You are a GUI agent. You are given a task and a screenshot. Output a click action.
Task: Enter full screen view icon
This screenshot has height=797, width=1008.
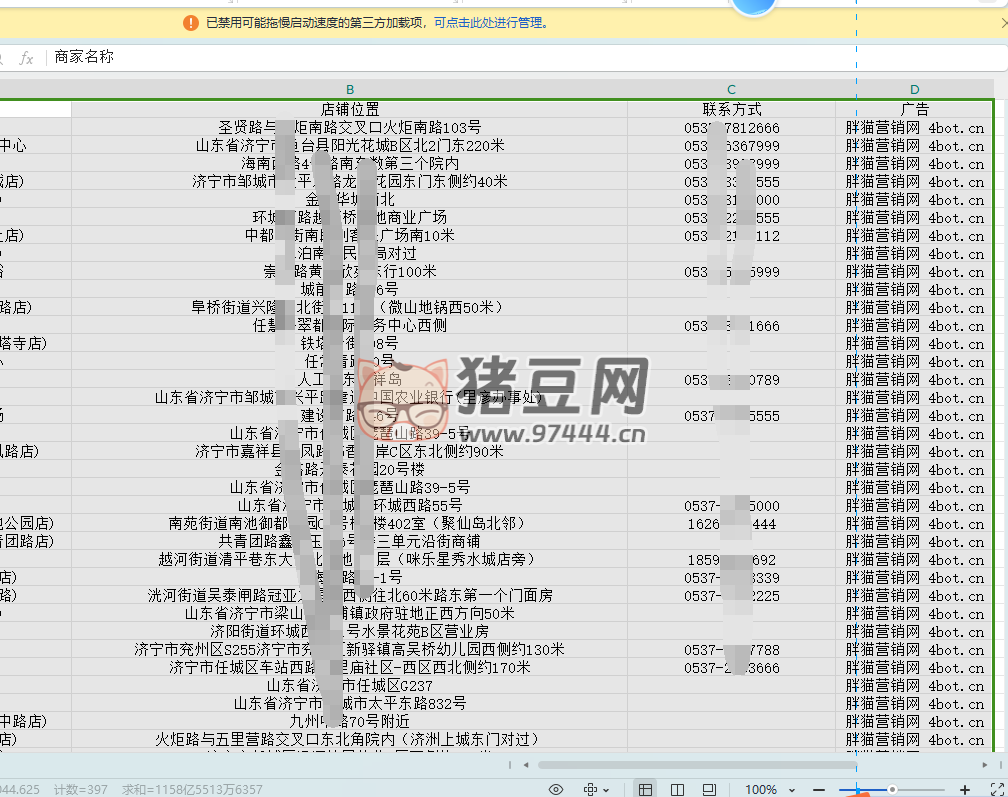(996, 790)
